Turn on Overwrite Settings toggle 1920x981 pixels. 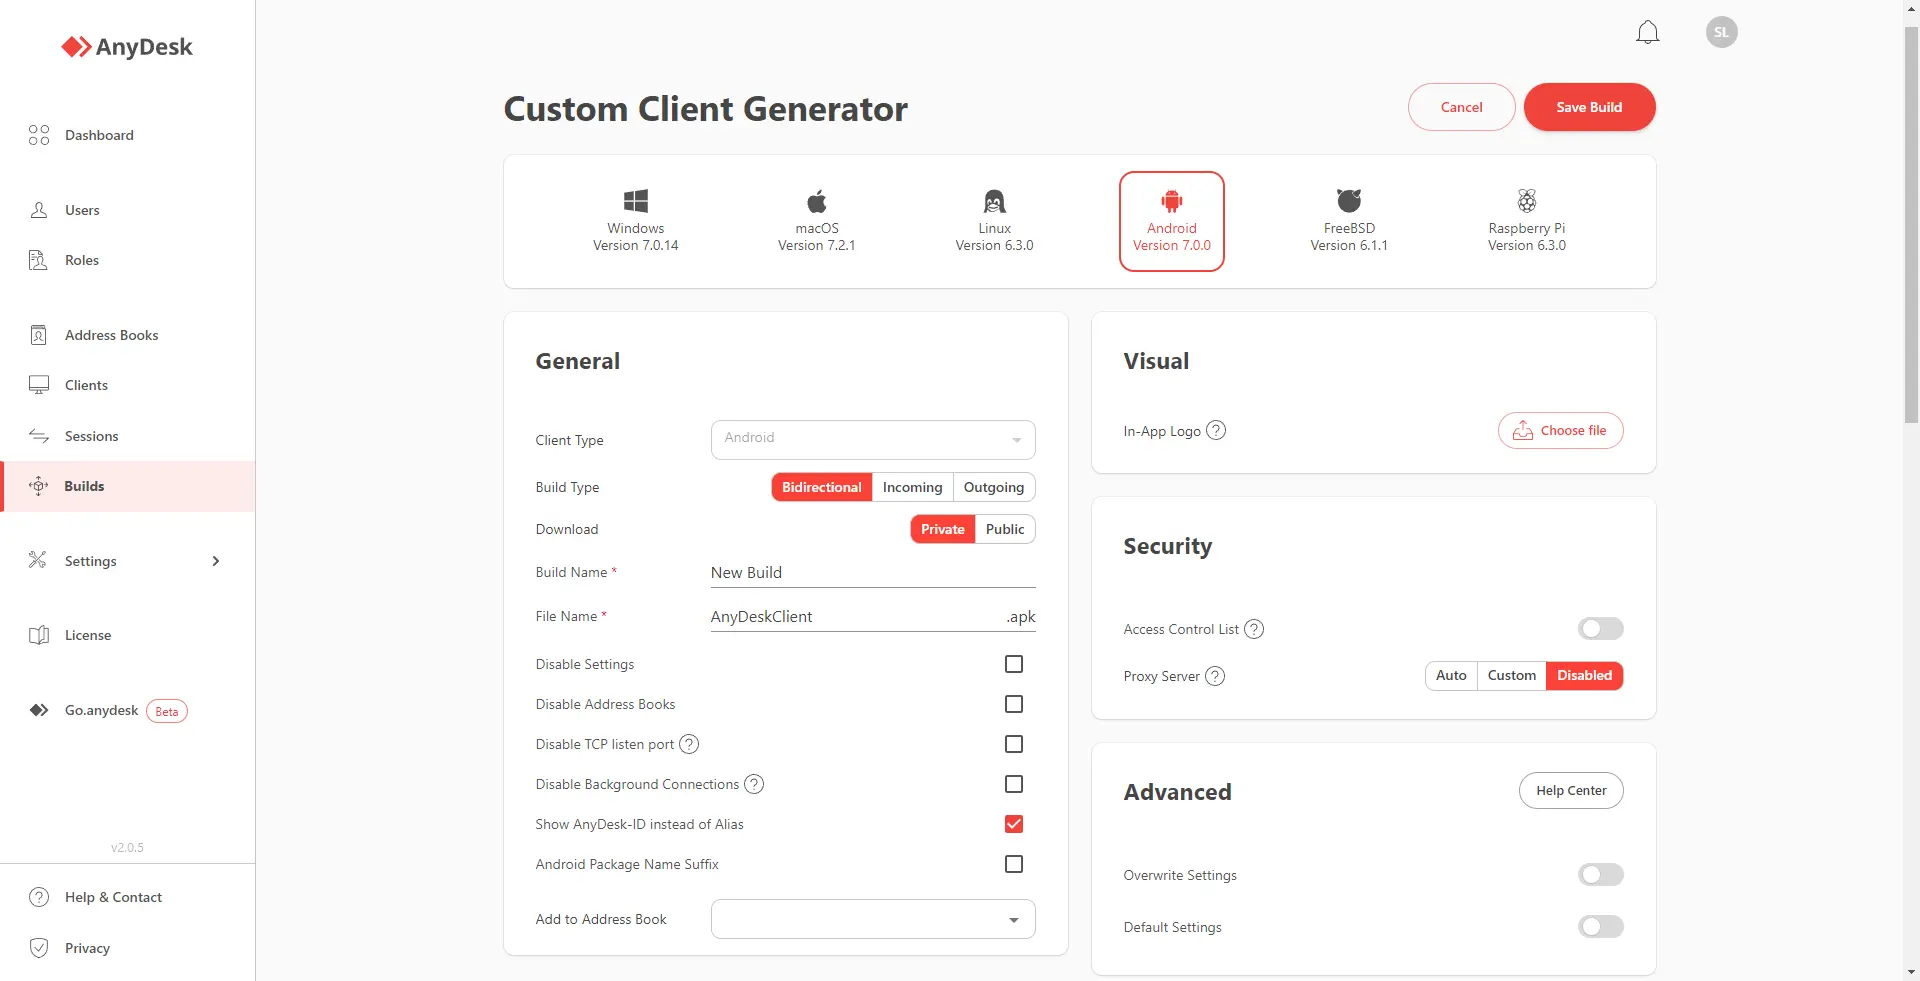click(x=1600, y=875)
